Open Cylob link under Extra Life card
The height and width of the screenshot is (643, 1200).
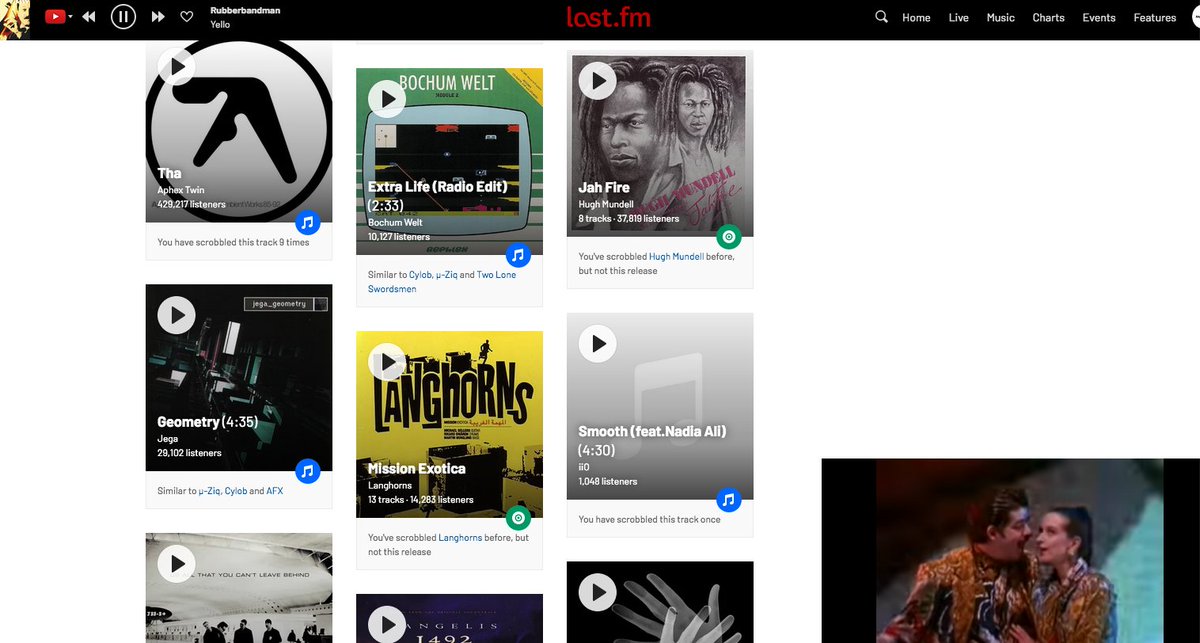tap(420, 275)
